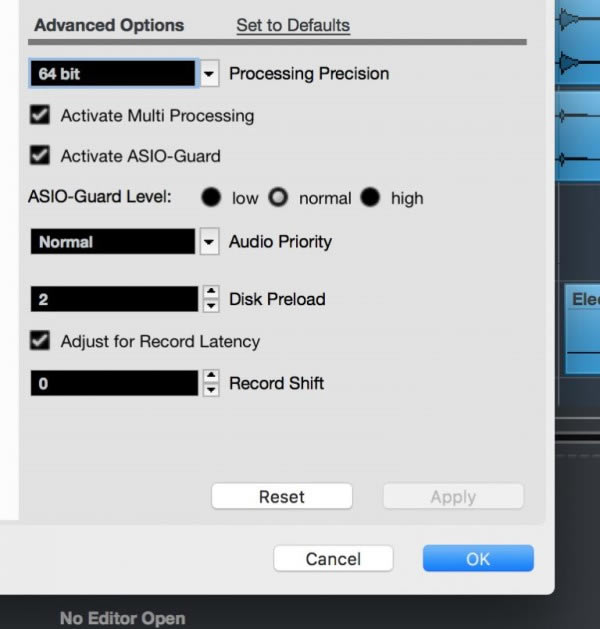Viewport: 600px width, 629px height.
Task: Click the Record Shift value field
Action: point(114,383)
